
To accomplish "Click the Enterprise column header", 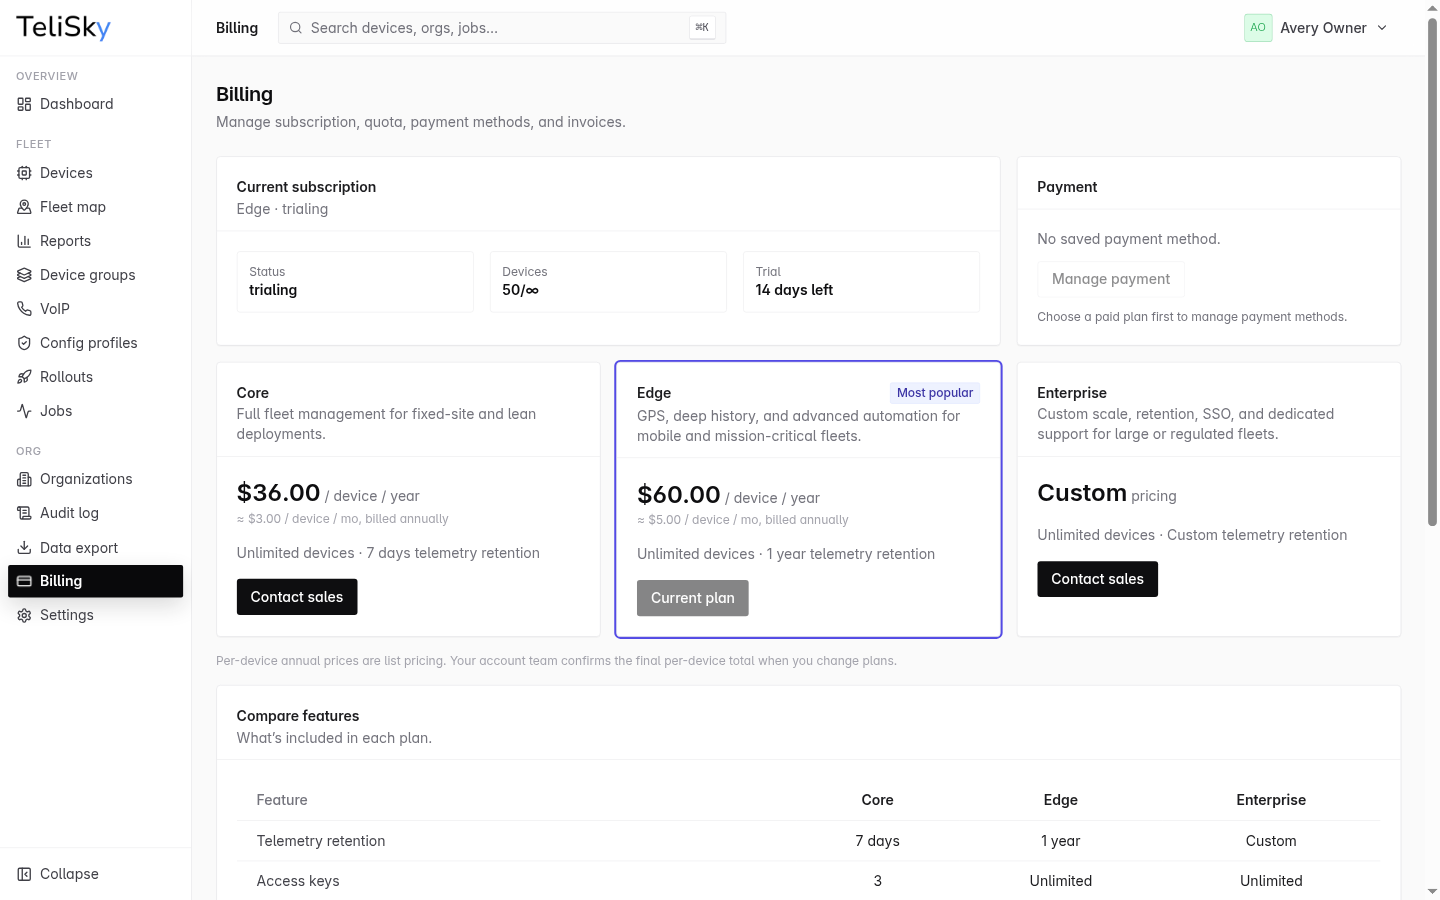I will point(1271,800).
